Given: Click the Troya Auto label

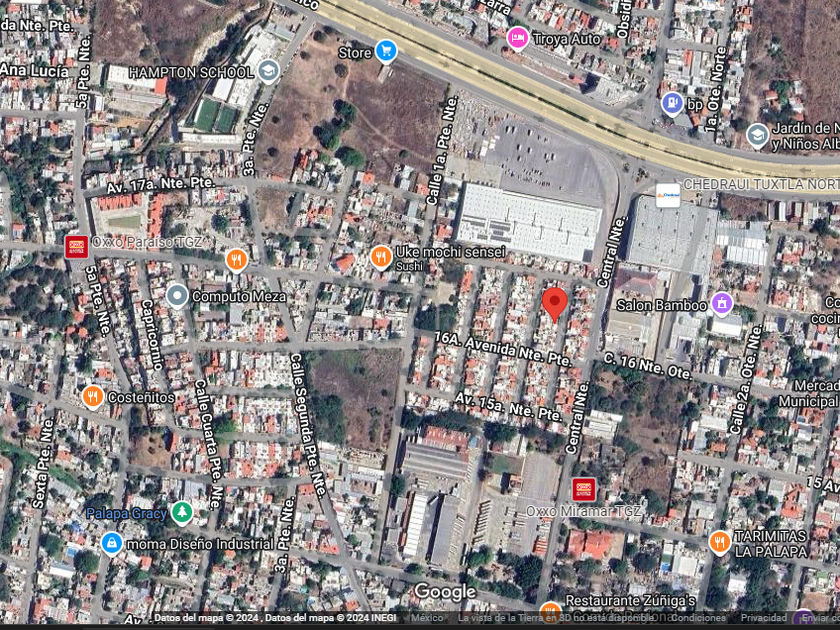Looking at the screenshot, I should click(x=567, y=39).
